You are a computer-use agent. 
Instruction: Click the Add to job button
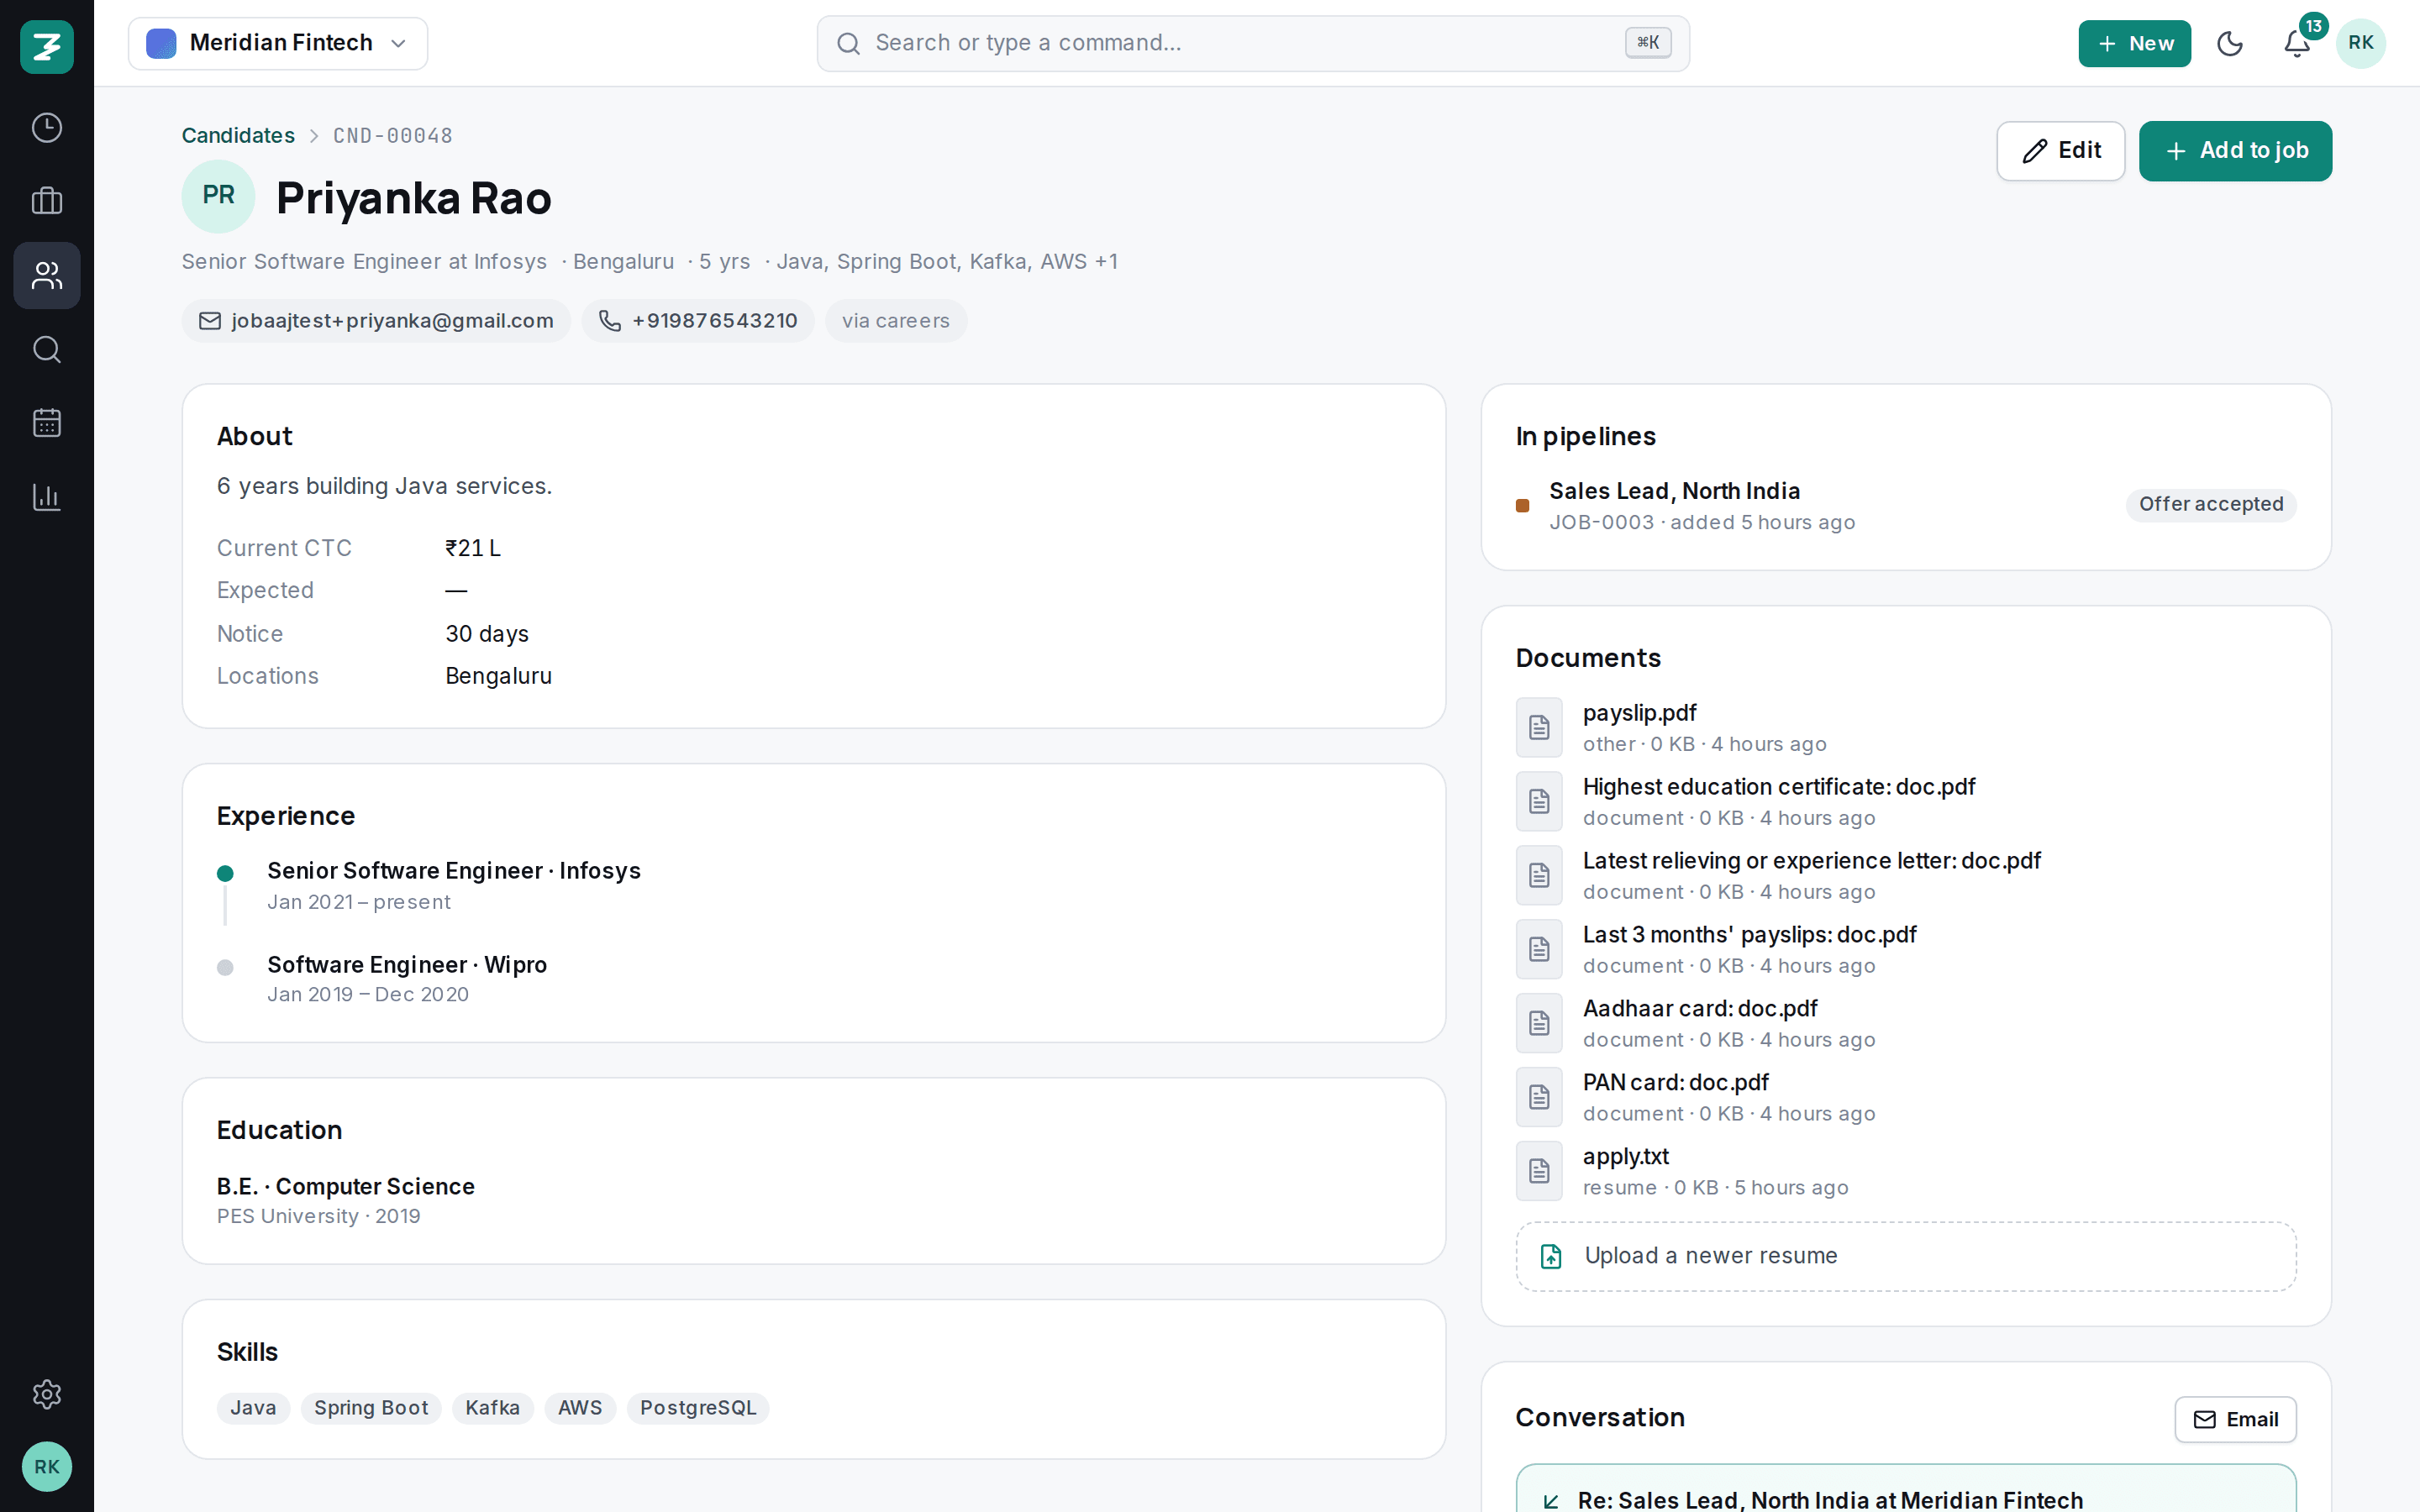tap(2235, 151)
